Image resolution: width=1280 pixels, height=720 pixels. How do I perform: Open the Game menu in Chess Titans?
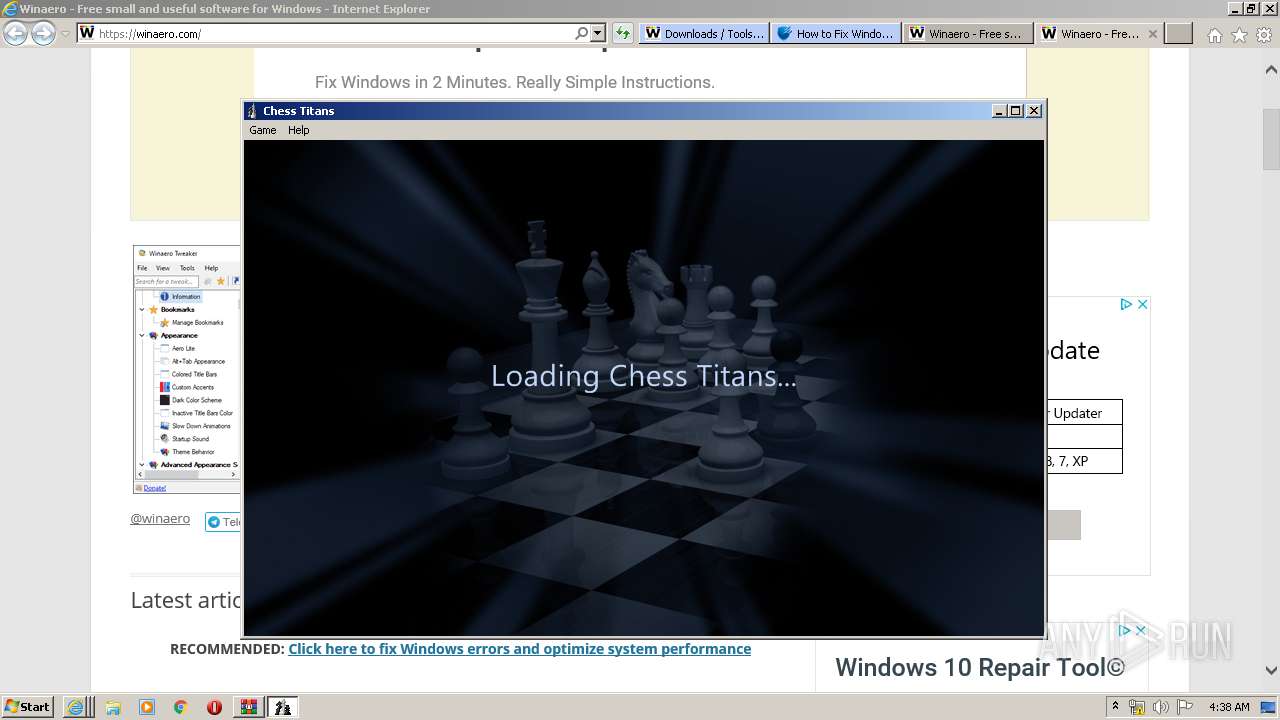tap(262, 130)
